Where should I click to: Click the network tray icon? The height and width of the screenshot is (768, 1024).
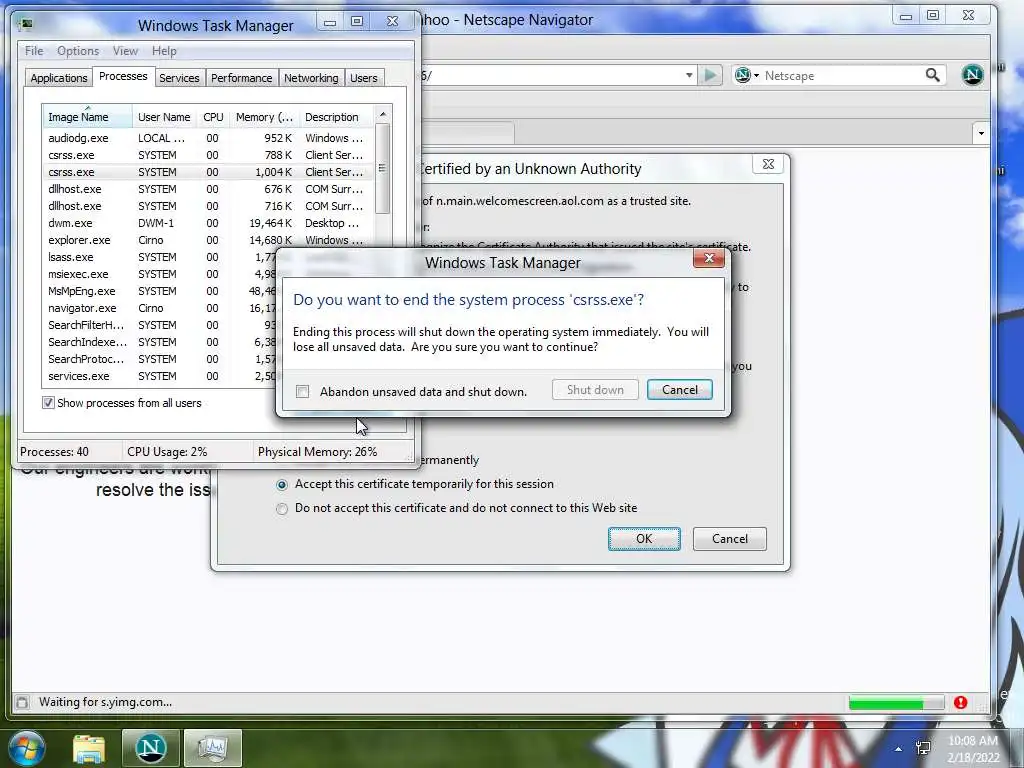(x=923, y=748)
